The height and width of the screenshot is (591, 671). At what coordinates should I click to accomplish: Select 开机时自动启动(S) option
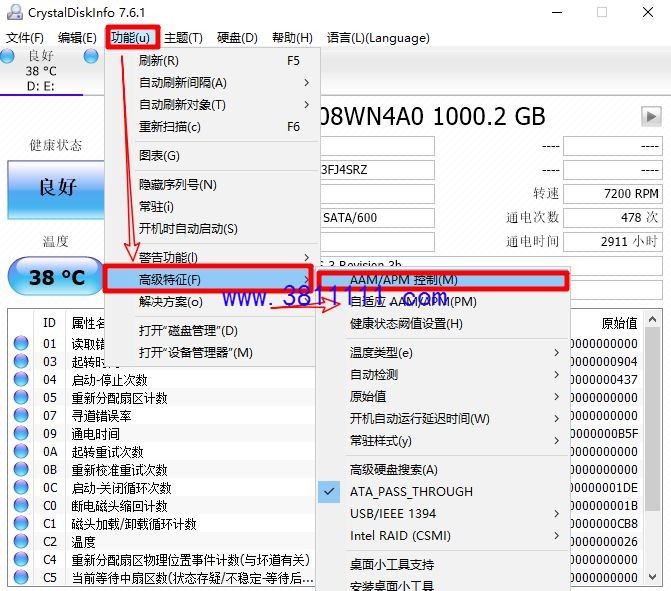point(213,229)
